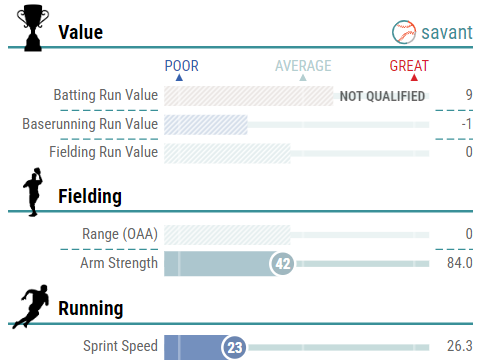This screenshot has height=363, width=482.
Task: Click the NOT QUALIFIED badge
Action: click(382, 96)
